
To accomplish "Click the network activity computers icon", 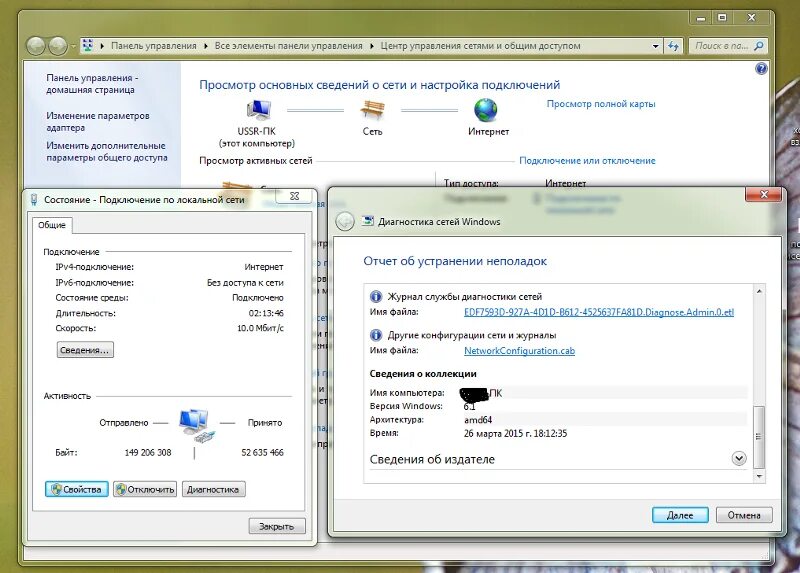I will pos(195,425).
